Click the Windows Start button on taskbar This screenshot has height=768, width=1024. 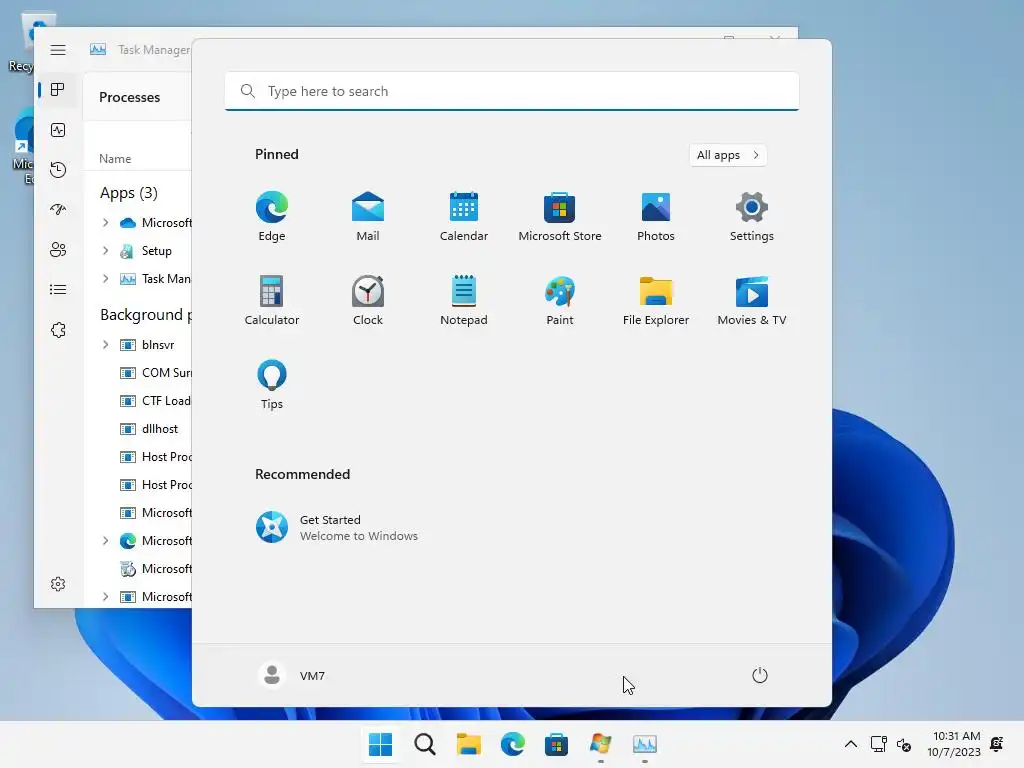[380, 744]
